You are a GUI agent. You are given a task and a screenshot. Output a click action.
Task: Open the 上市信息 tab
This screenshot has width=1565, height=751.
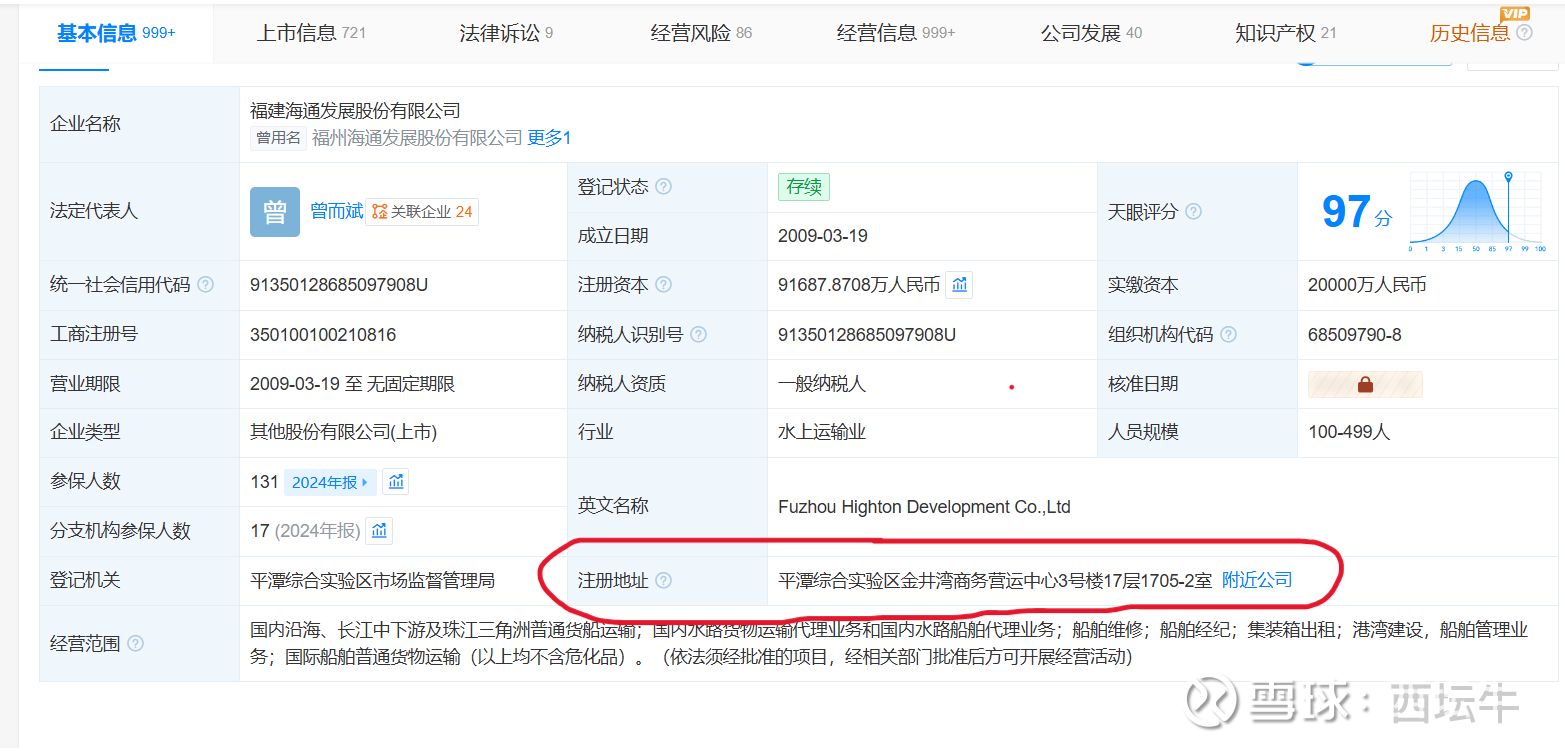311,33
